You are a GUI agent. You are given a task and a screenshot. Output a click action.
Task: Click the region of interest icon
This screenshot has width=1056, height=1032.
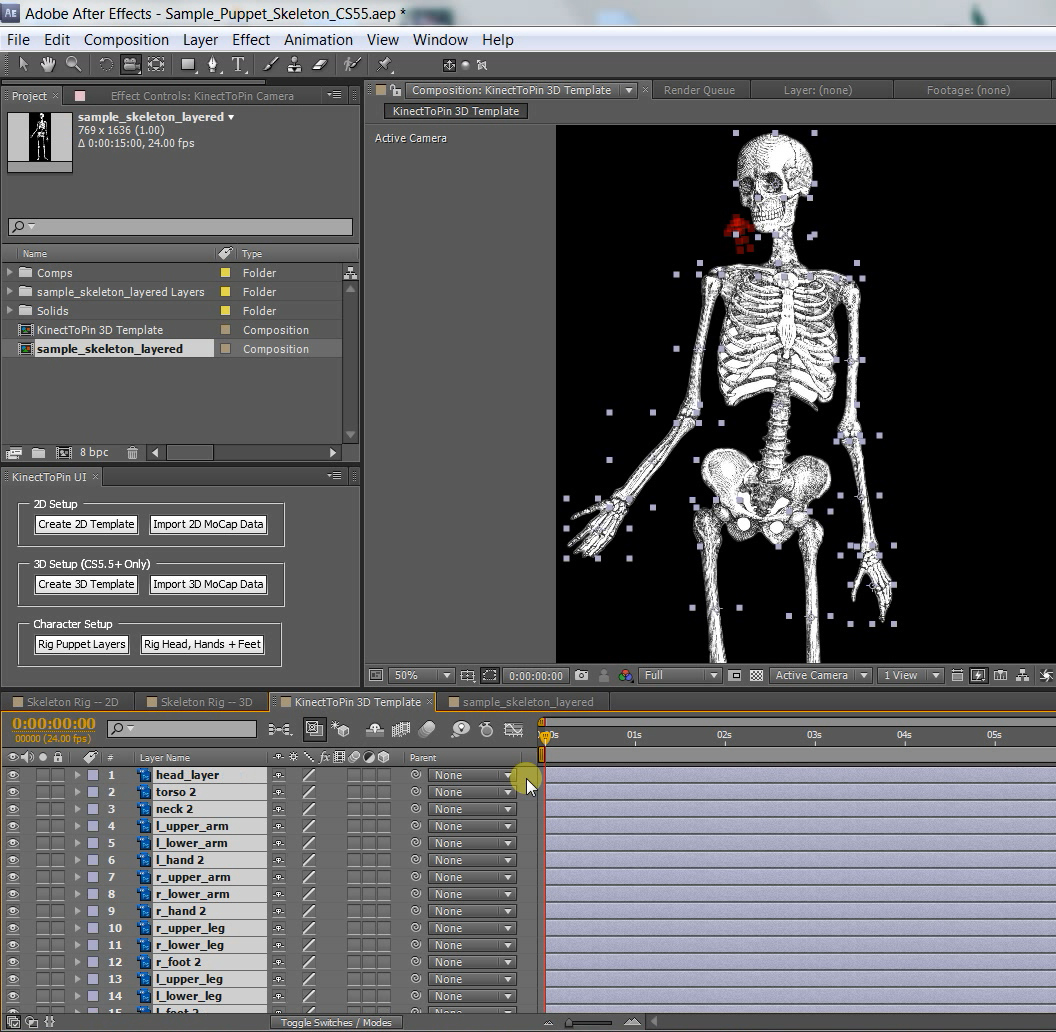[x=490, y=675]
